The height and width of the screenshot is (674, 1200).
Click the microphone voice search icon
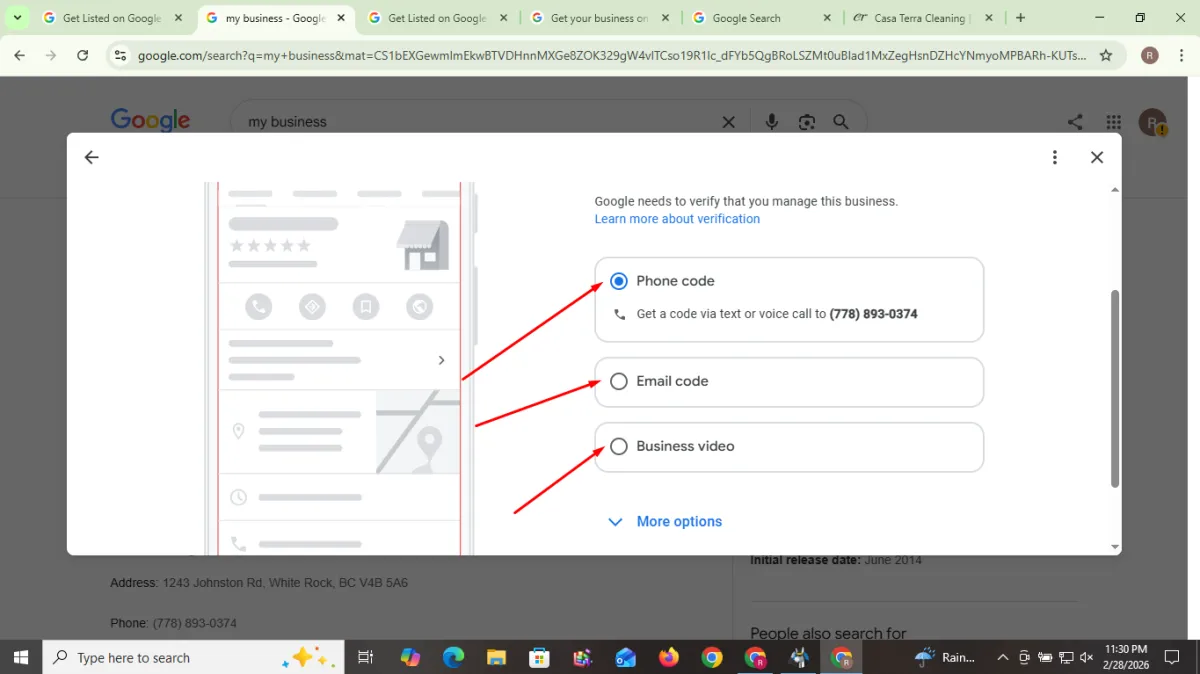click(x=772, y=122)
